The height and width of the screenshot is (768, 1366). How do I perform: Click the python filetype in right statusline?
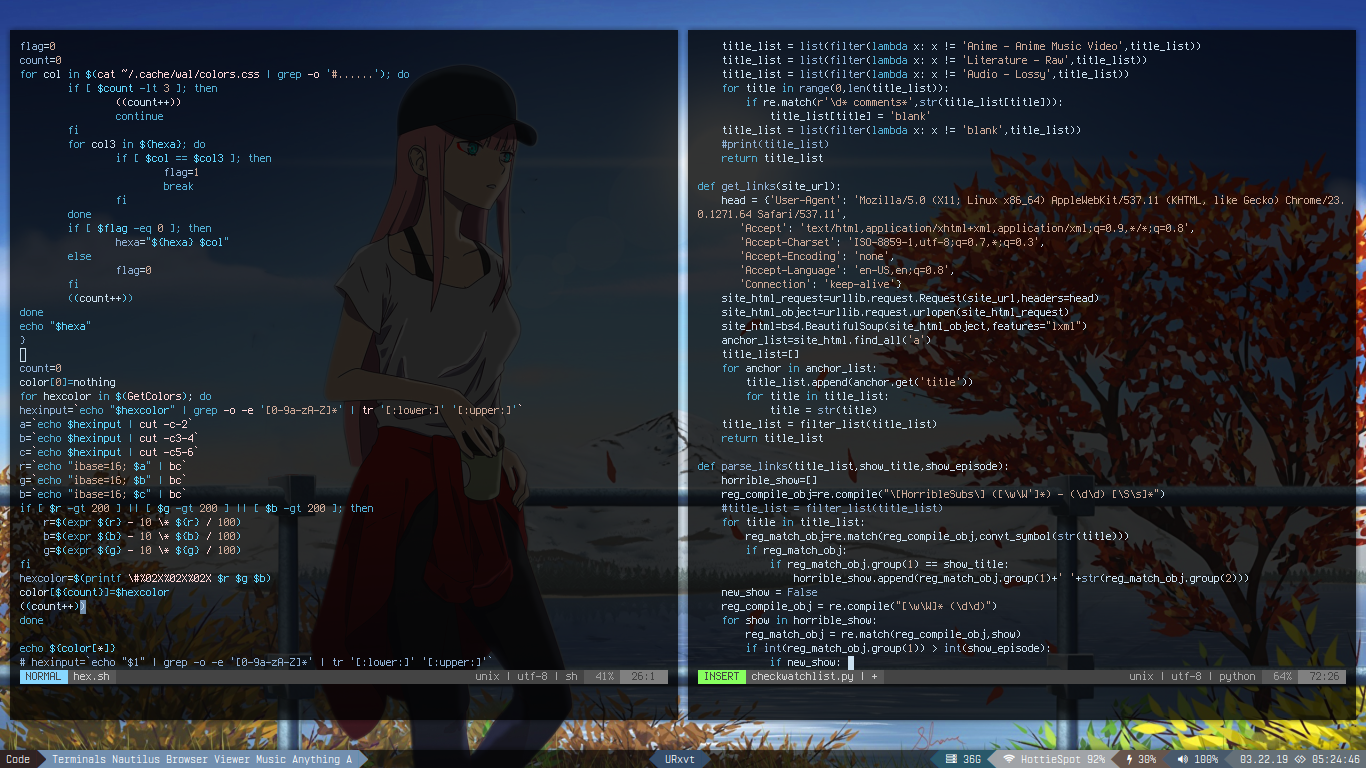1237,676
